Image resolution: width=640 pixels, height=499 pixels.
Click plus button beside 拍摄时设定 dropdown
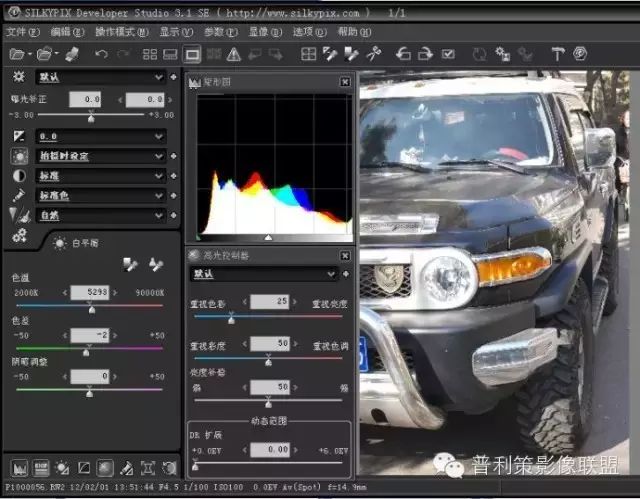(x=173, y=156)
